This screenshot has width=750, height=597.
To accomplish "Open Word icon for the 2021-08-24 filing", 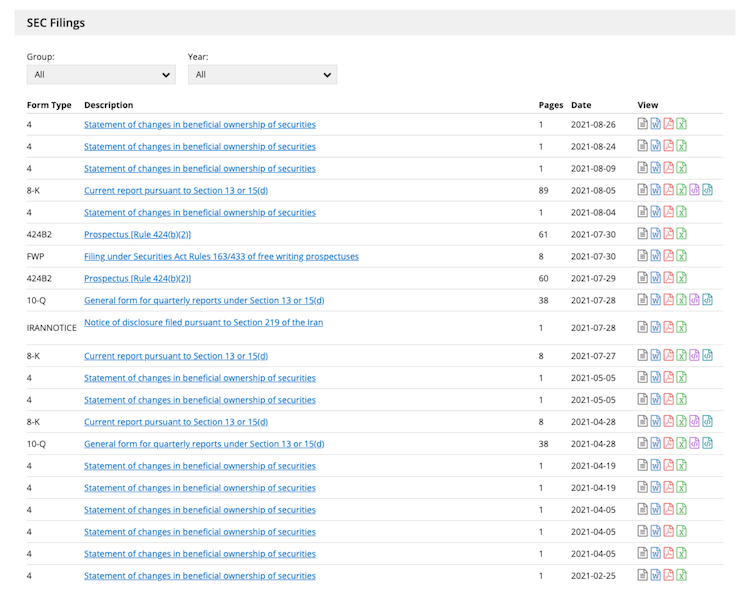I will (x=656, y=146).
